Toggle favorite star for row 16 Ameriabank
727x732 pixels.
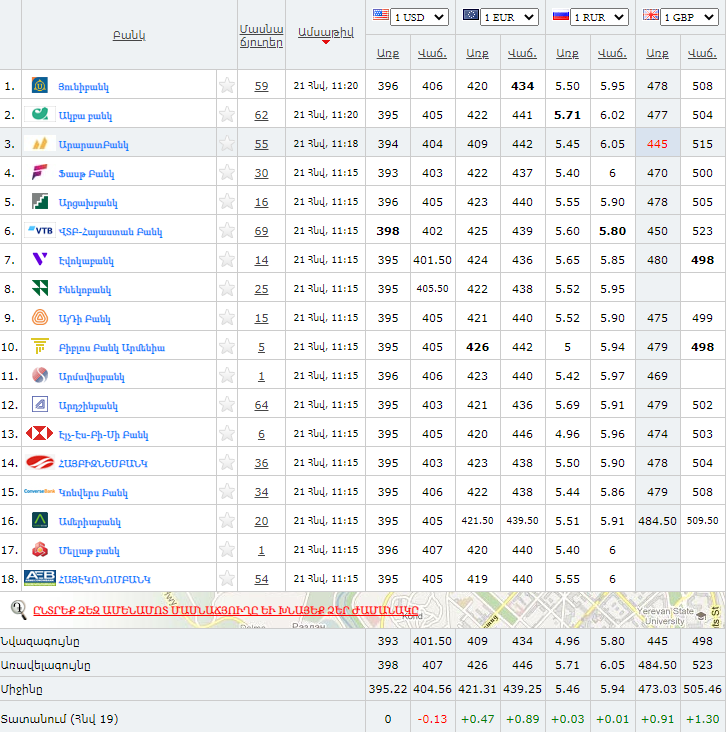227,520
